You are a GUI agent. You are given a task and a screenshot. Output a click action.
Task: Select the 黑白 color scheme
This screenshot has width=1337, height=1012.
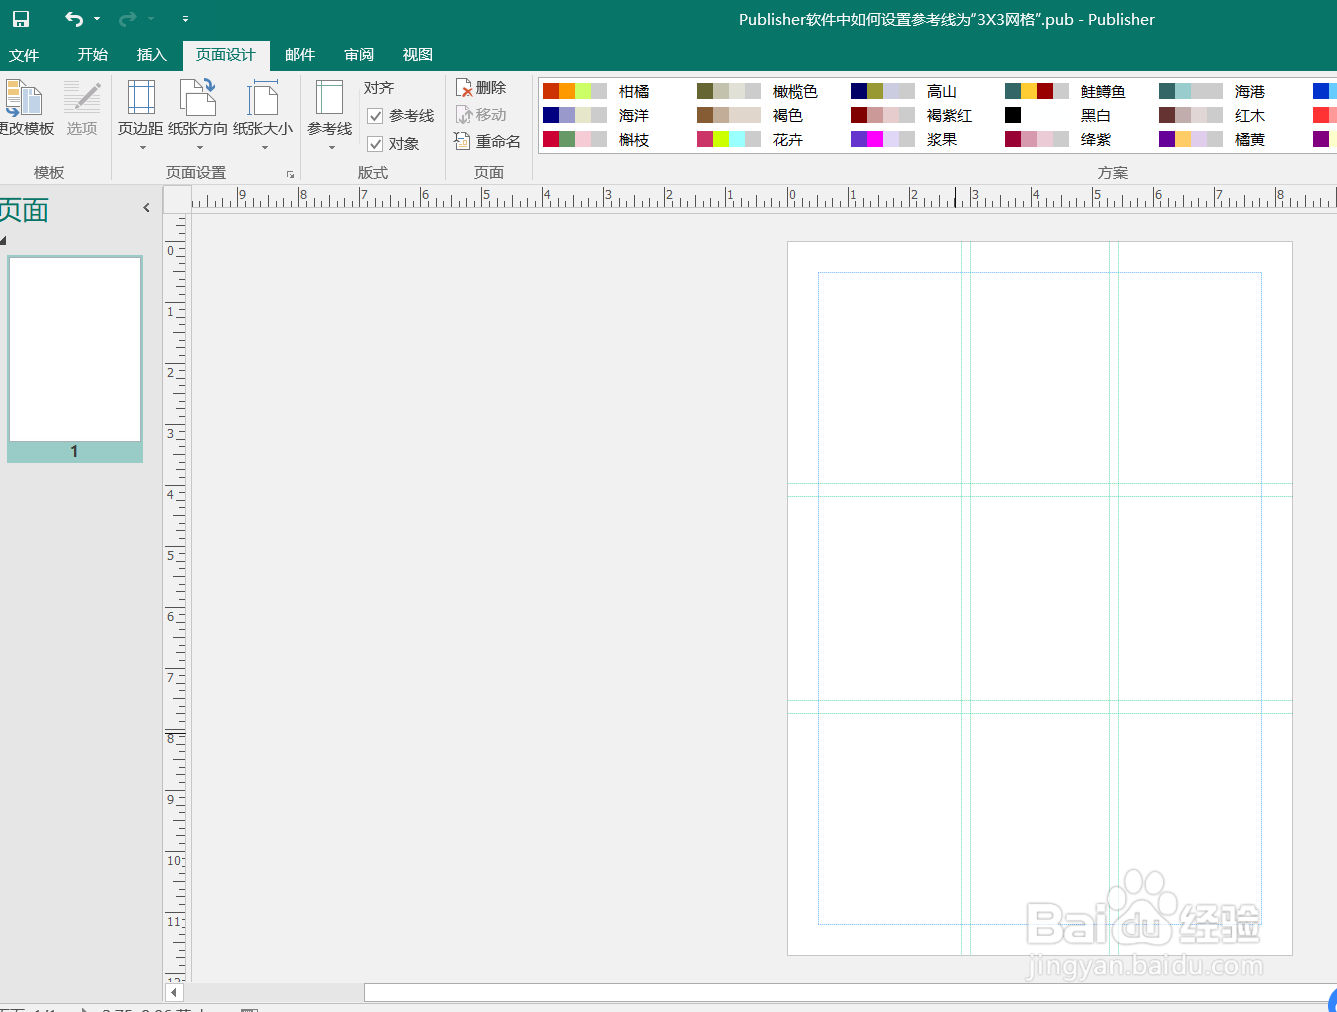(1058, 115)
